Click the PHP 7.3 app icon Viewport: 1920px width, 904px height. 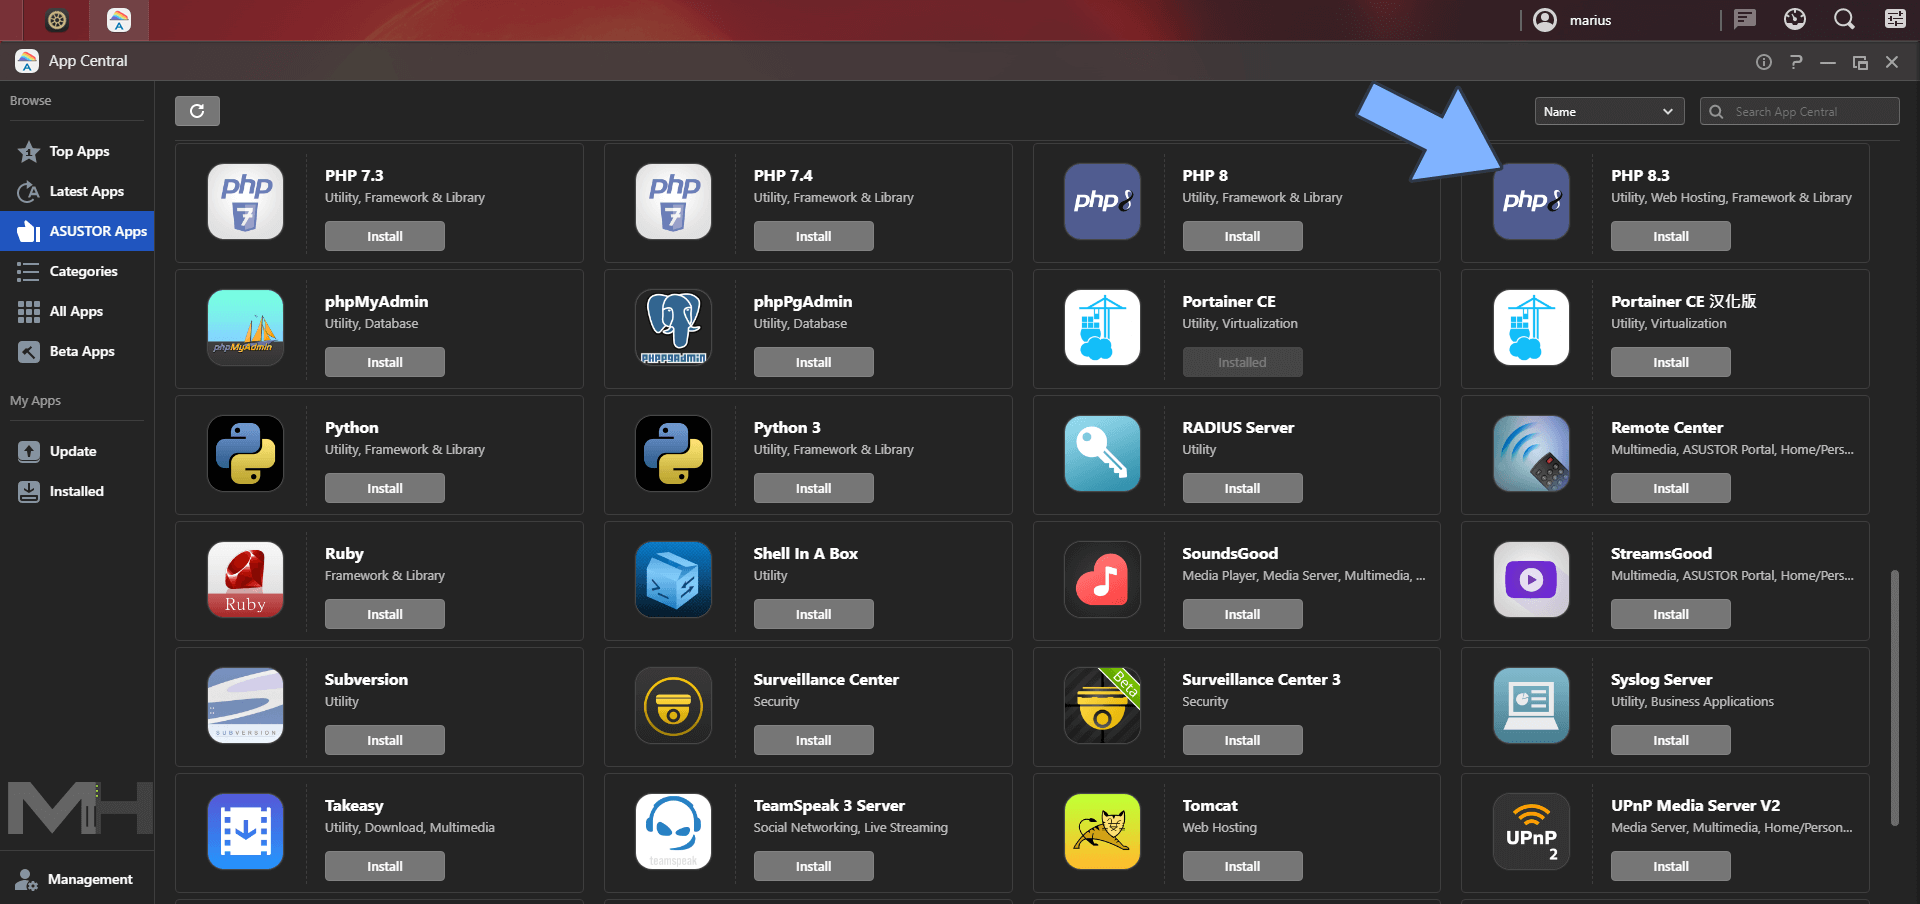coord(245,202)
